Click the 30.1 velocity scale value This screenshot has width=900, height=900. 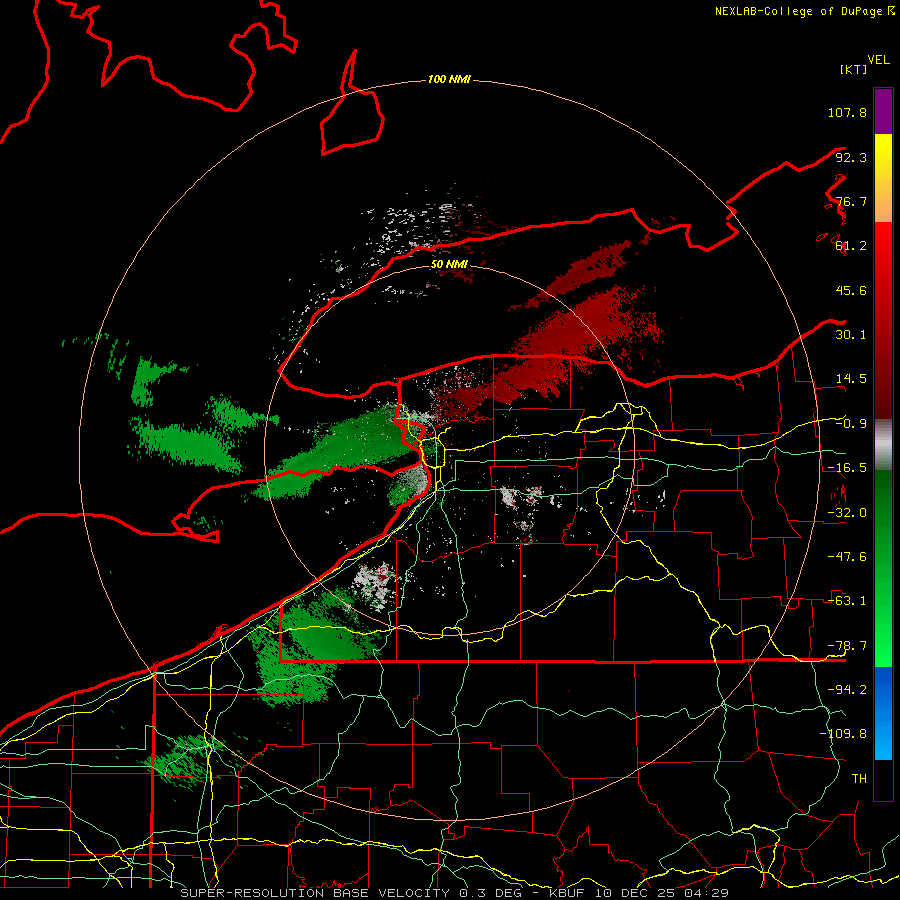[851, 335]
